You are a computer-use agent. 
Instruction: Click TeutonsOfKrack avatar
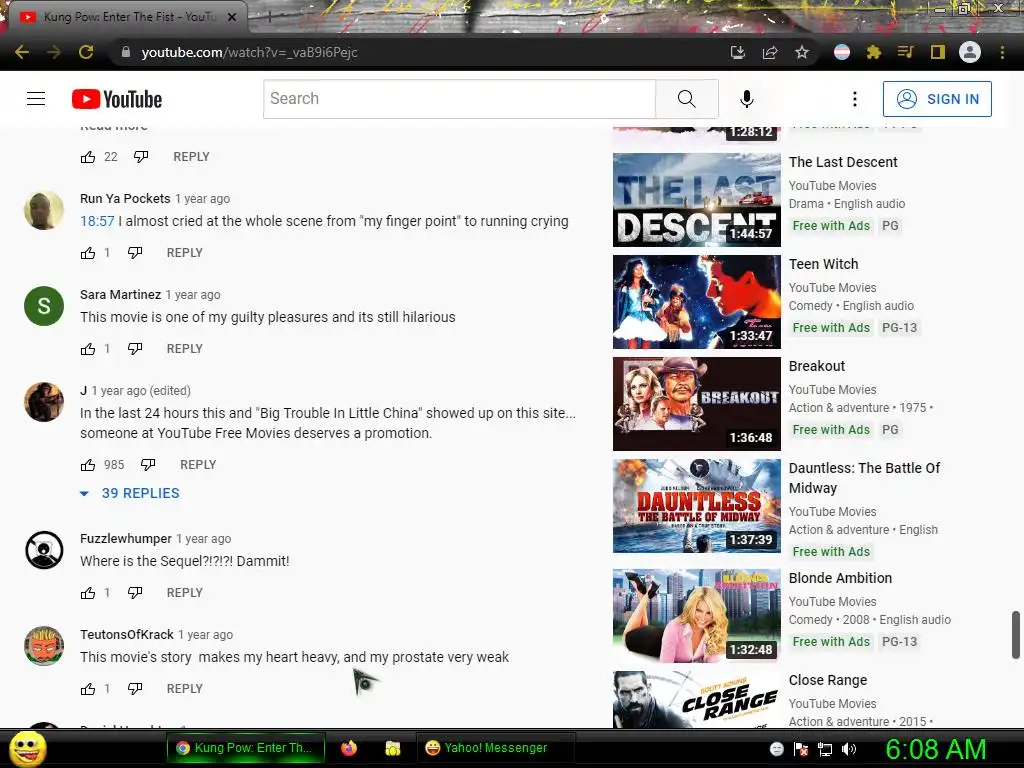pos(44,646)
